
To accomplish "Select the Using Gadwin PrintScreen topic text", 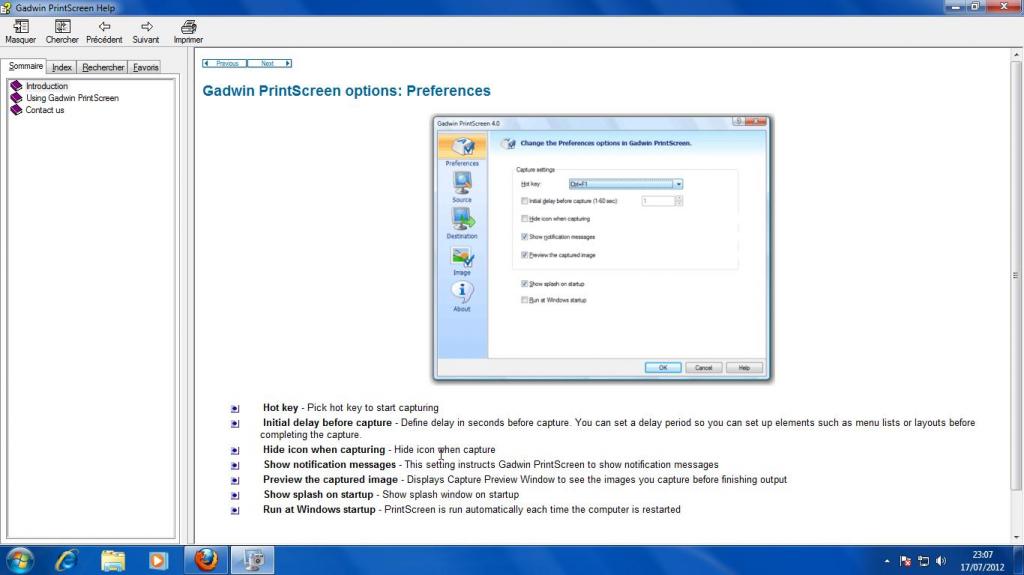I will pyautogui.click(x=72, y=98).
